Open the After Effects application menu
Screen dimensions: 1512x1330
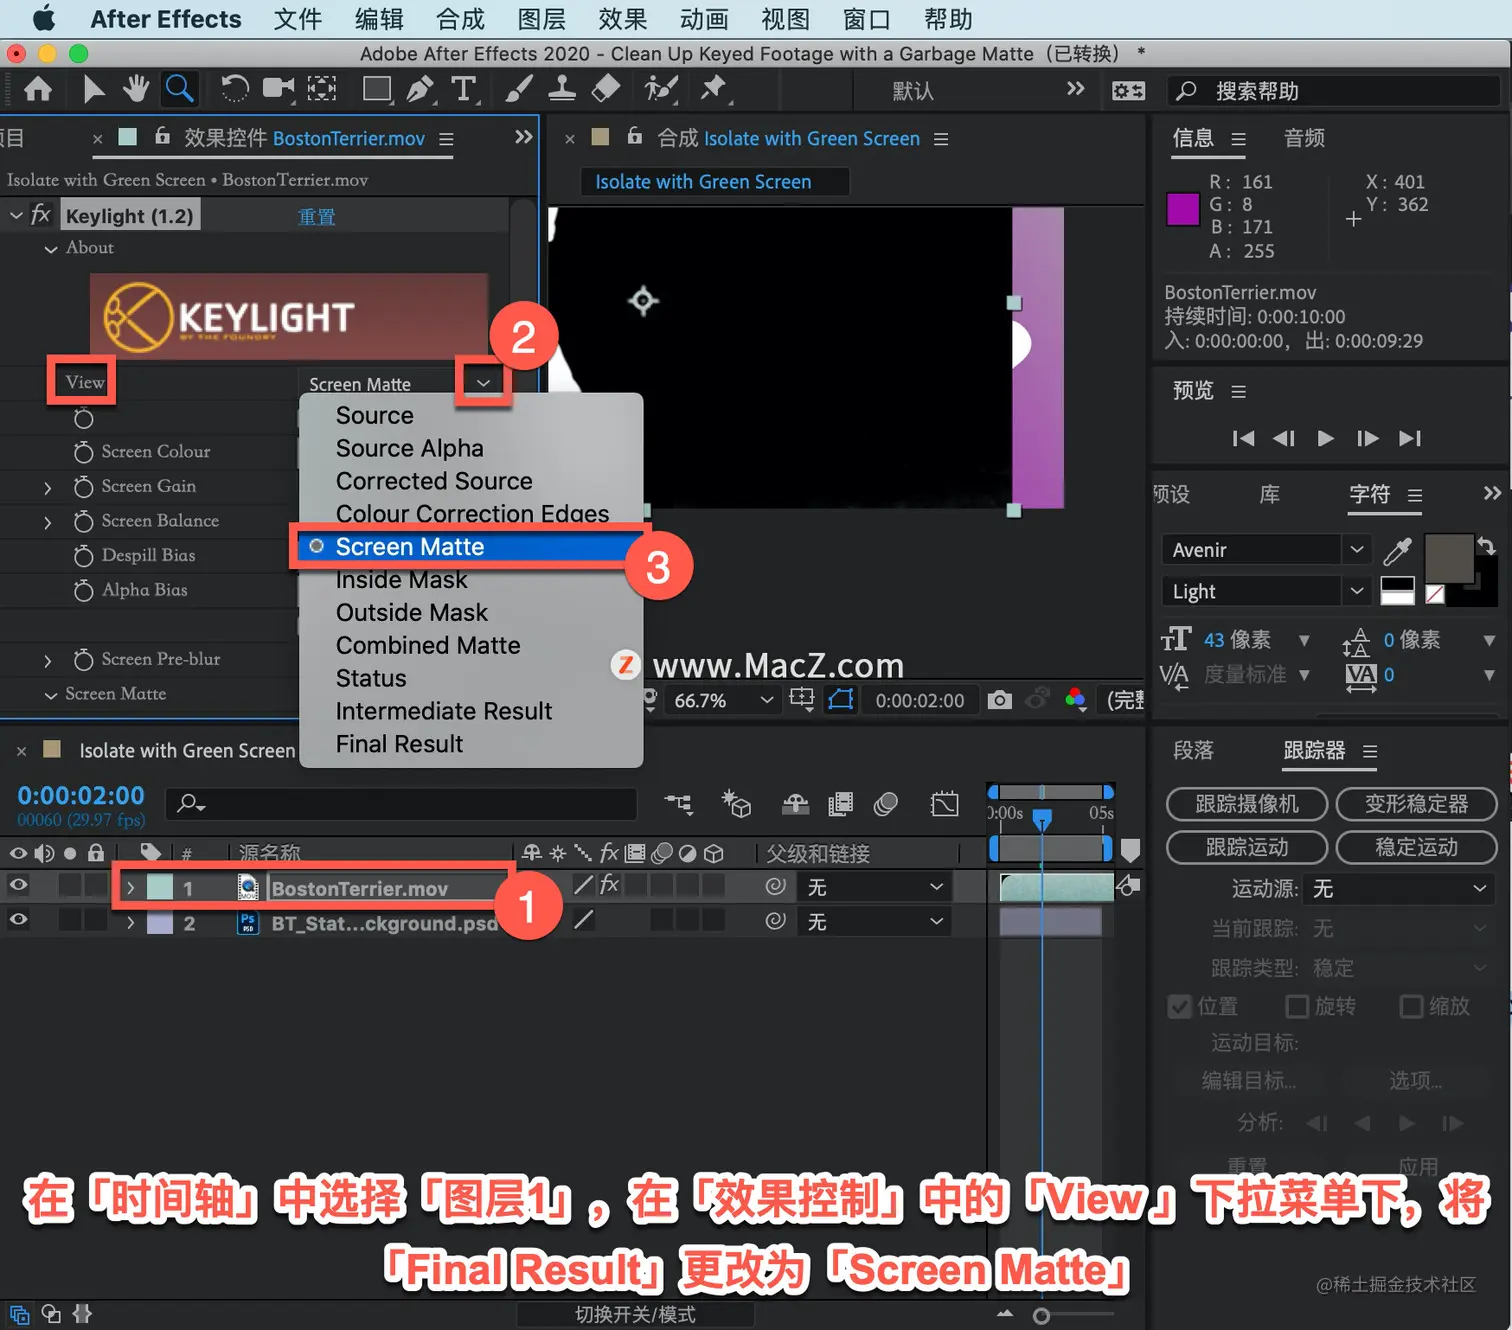pyautogui.click(x=166, y=19)
